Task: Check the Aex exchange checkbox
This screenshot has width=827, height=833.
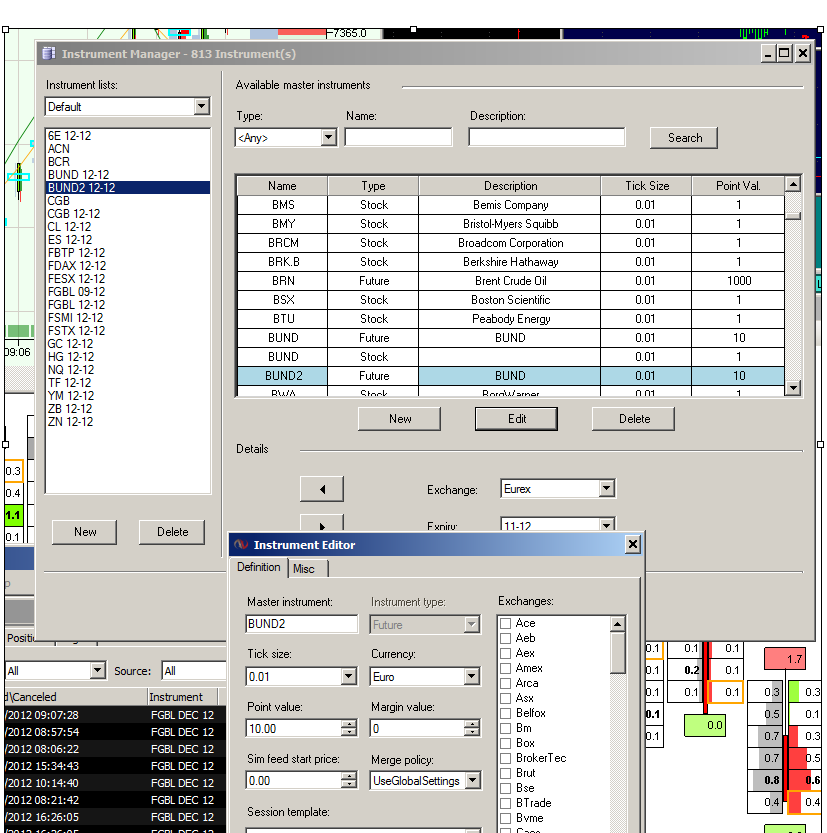Action: click(x=506, y=653)
